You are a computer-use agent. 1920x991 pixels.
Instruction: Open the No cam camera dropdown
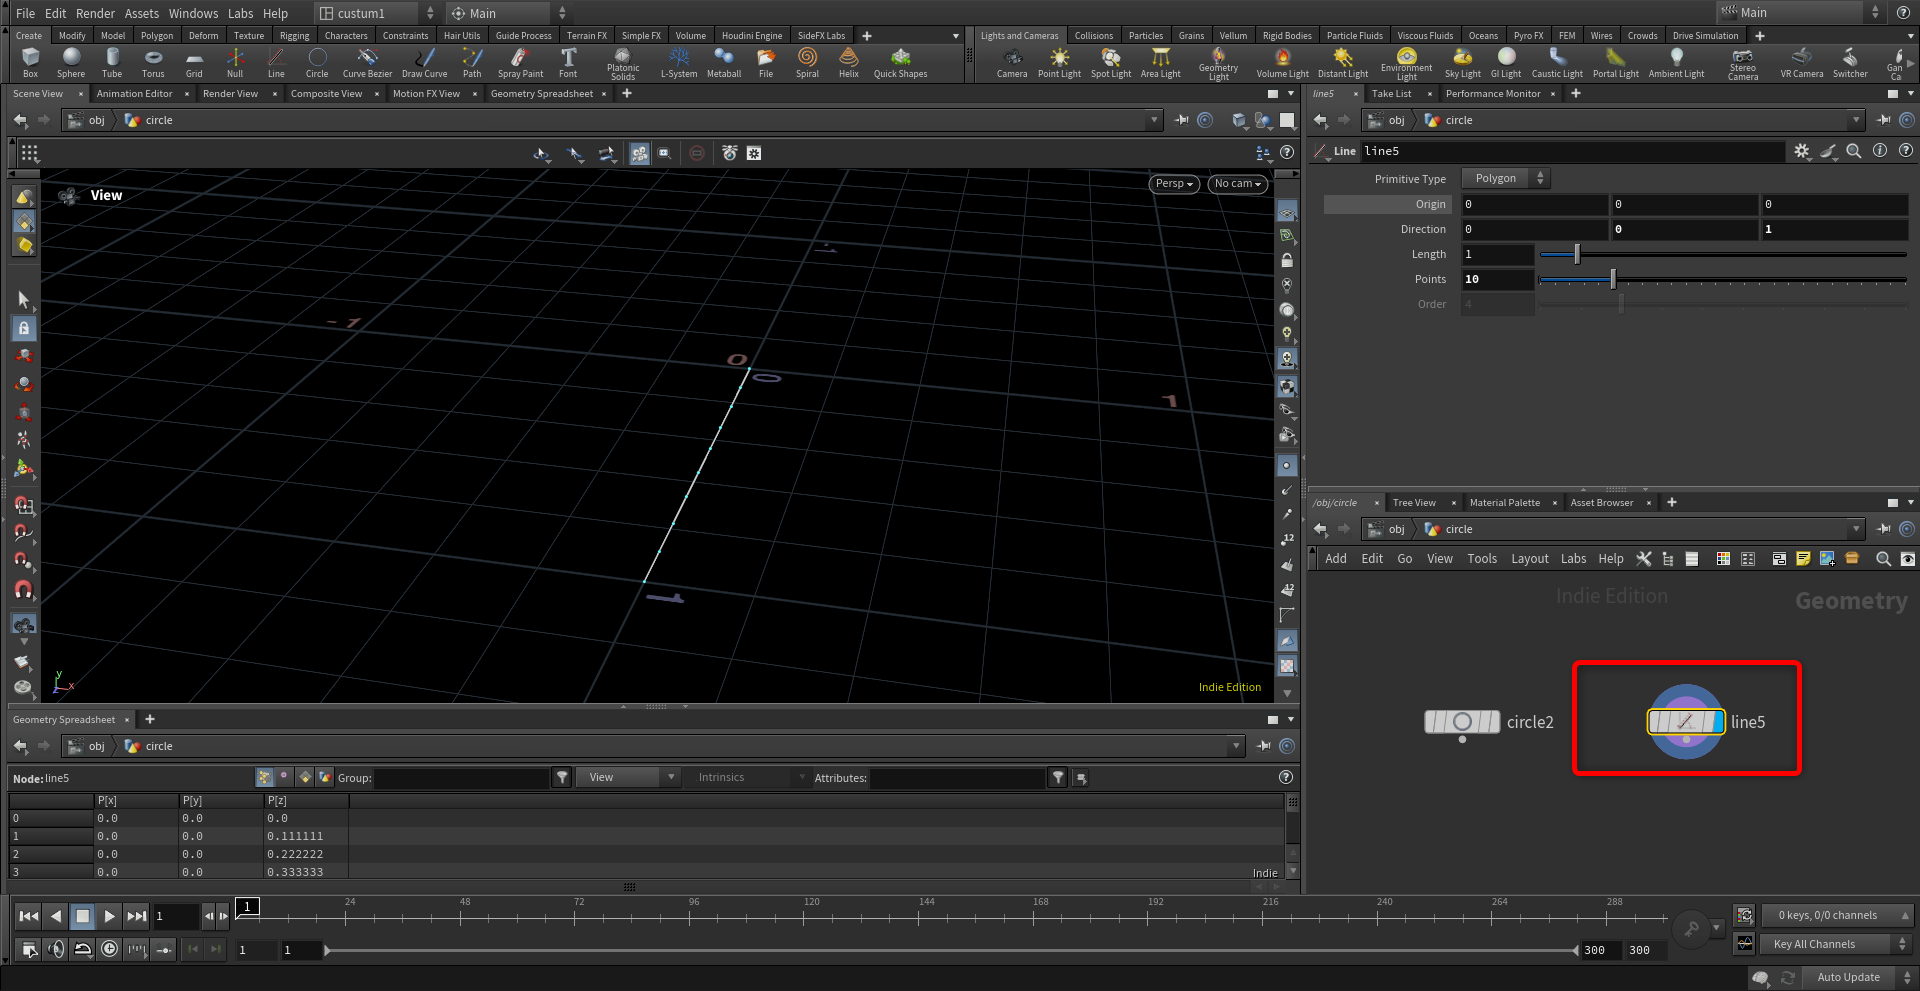tap(1237, 184)
